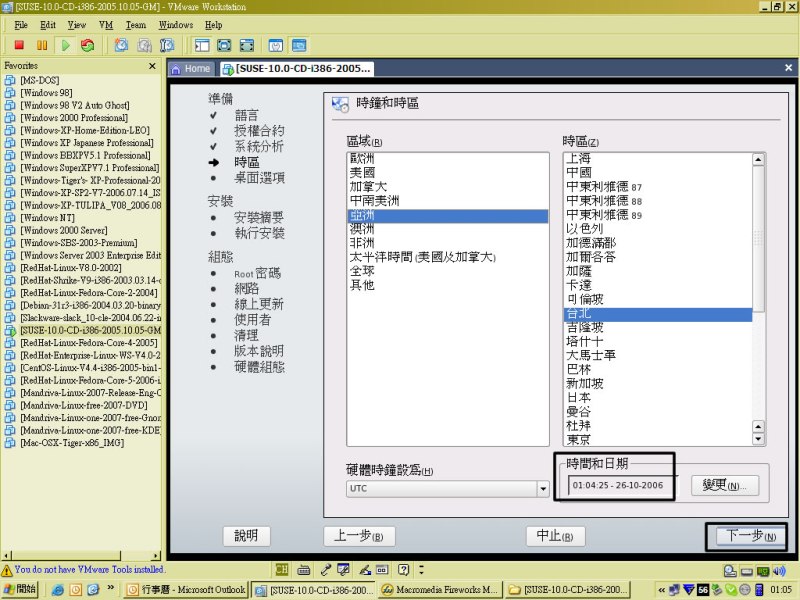The height and width of the screenshot is (600, 800).
Task: Click the 下一步 next button
Action: (x=750, y=536)
